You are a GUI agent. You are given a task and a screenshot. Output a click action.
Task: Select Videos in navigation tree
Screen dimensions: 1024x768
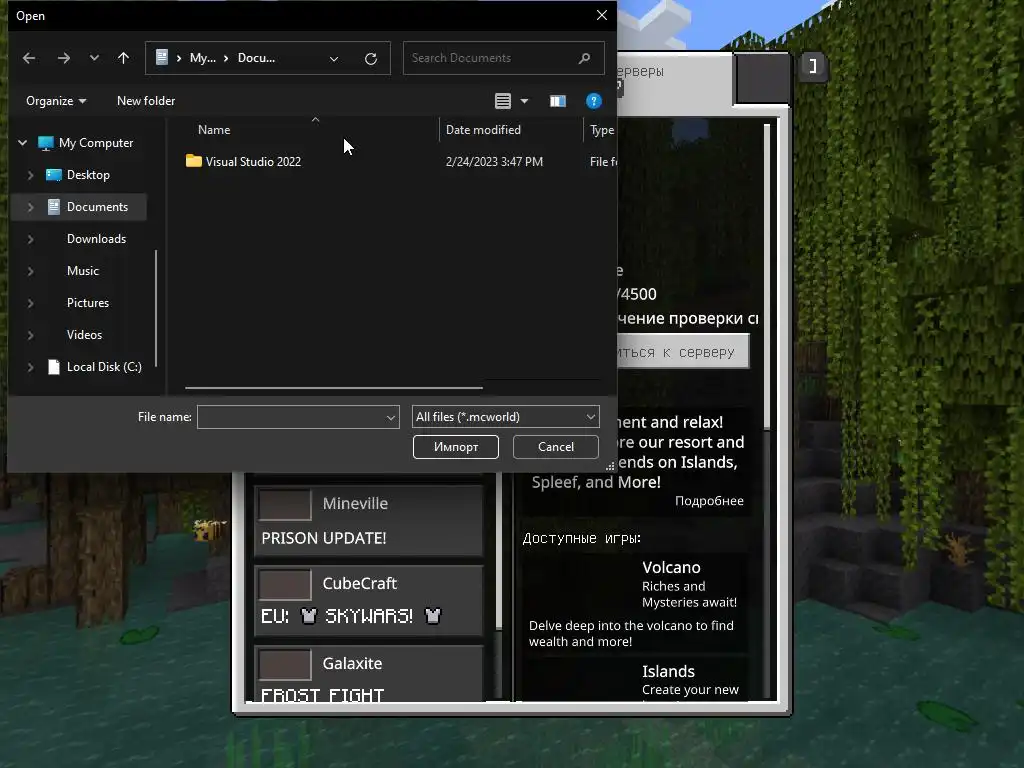coord(84,334)
